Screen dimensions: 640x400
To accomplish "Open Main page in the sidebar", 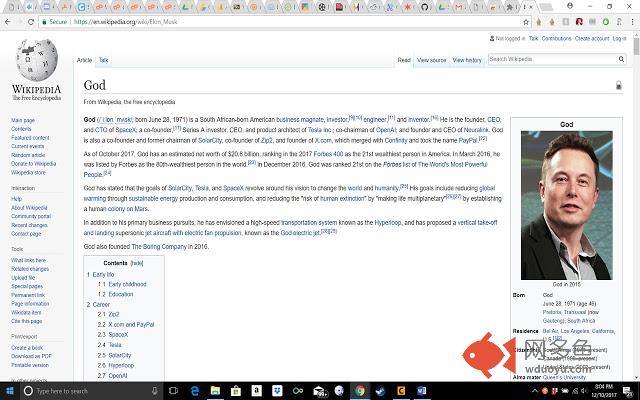I will [23, 120].
